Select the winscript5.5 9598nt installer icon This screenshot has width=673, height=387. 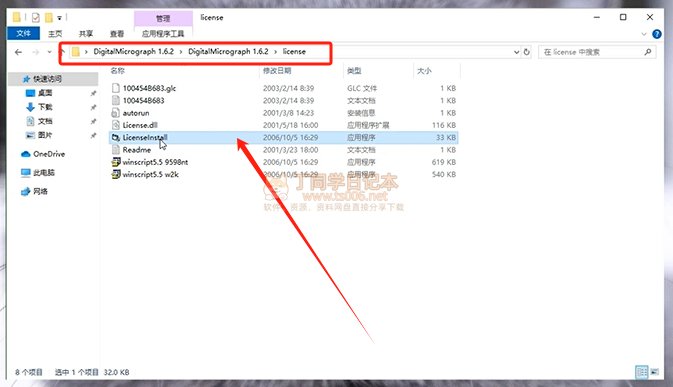116,162
